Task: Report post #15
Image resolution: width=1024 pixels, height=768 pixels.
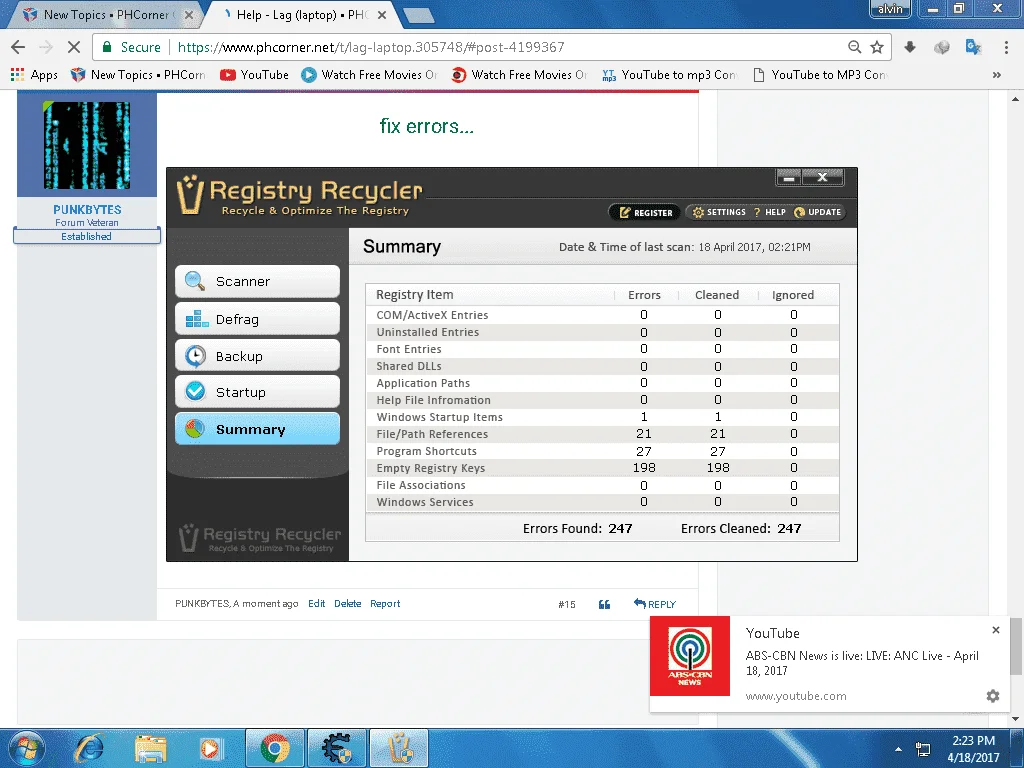Action: coord(385,603)
